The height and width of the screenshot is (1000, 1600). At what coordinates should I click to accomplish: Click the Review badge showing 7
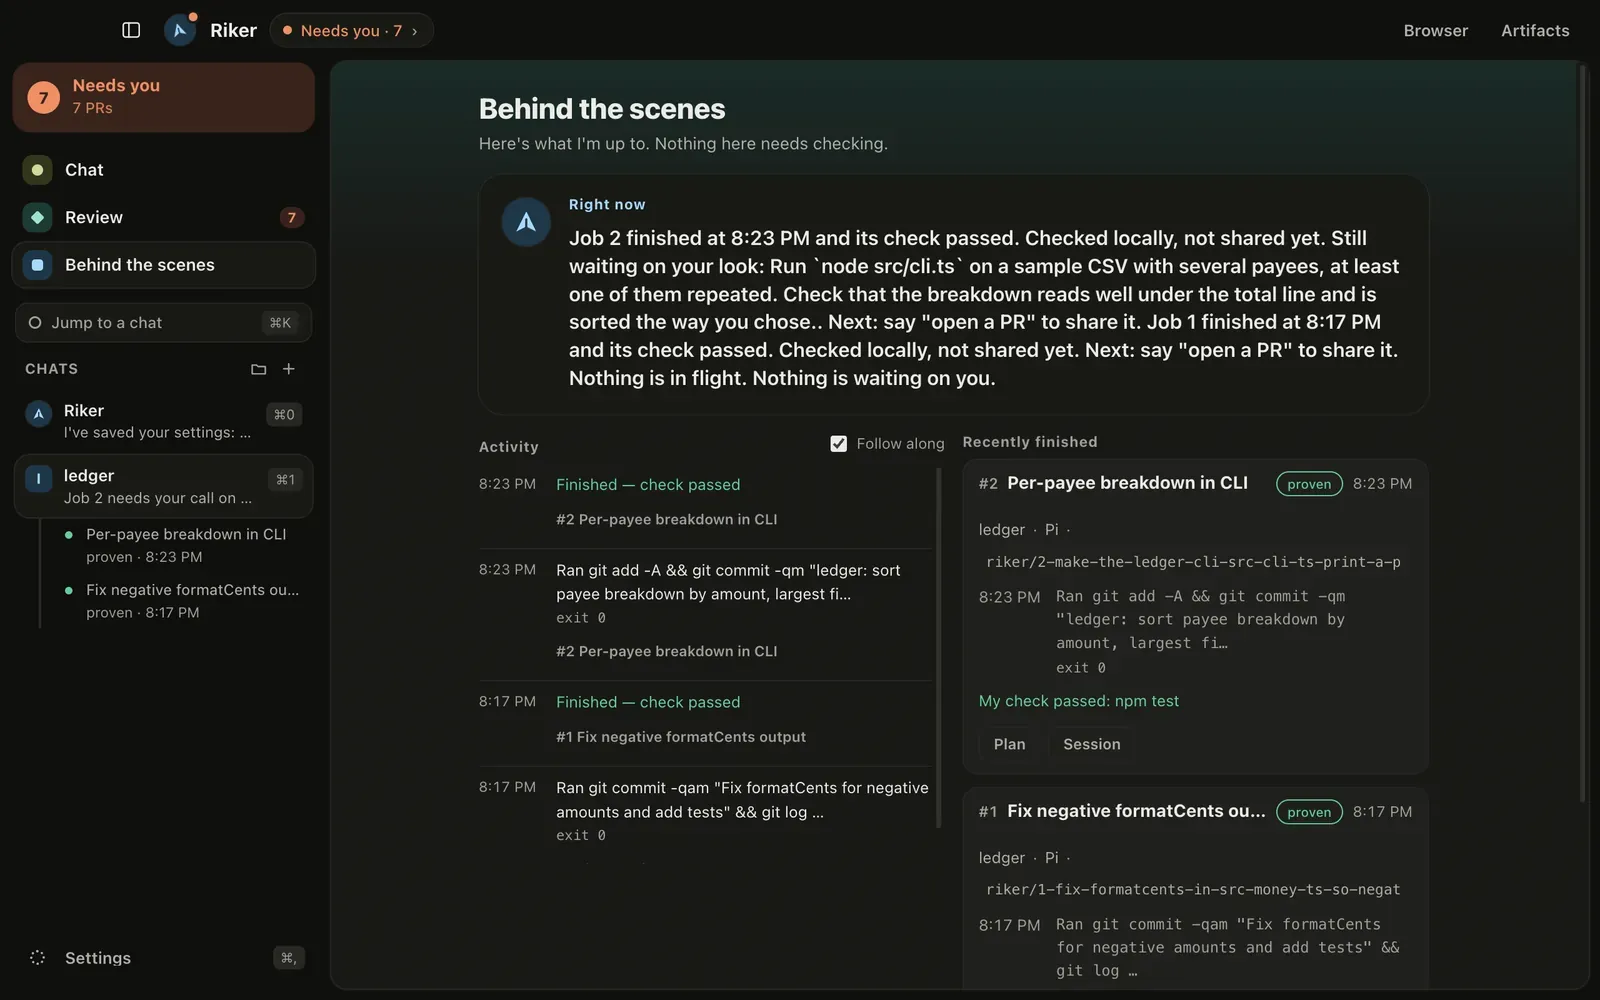[x=291, y=217]
